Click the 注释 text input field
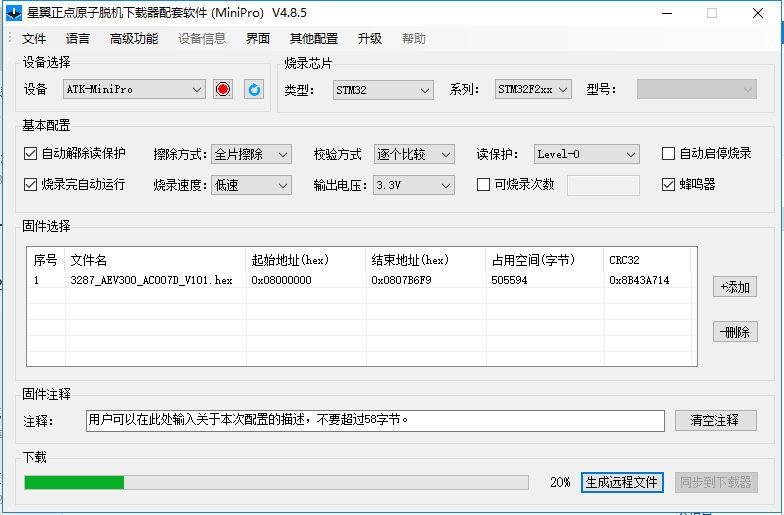Viewport: 784px width, 515px height. (375, 420)
